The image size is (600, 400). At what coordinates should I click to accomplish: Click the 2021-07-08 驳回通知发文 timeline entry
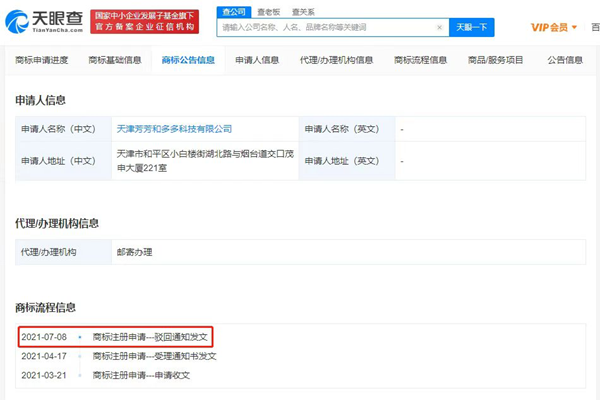tap(149, 337)
